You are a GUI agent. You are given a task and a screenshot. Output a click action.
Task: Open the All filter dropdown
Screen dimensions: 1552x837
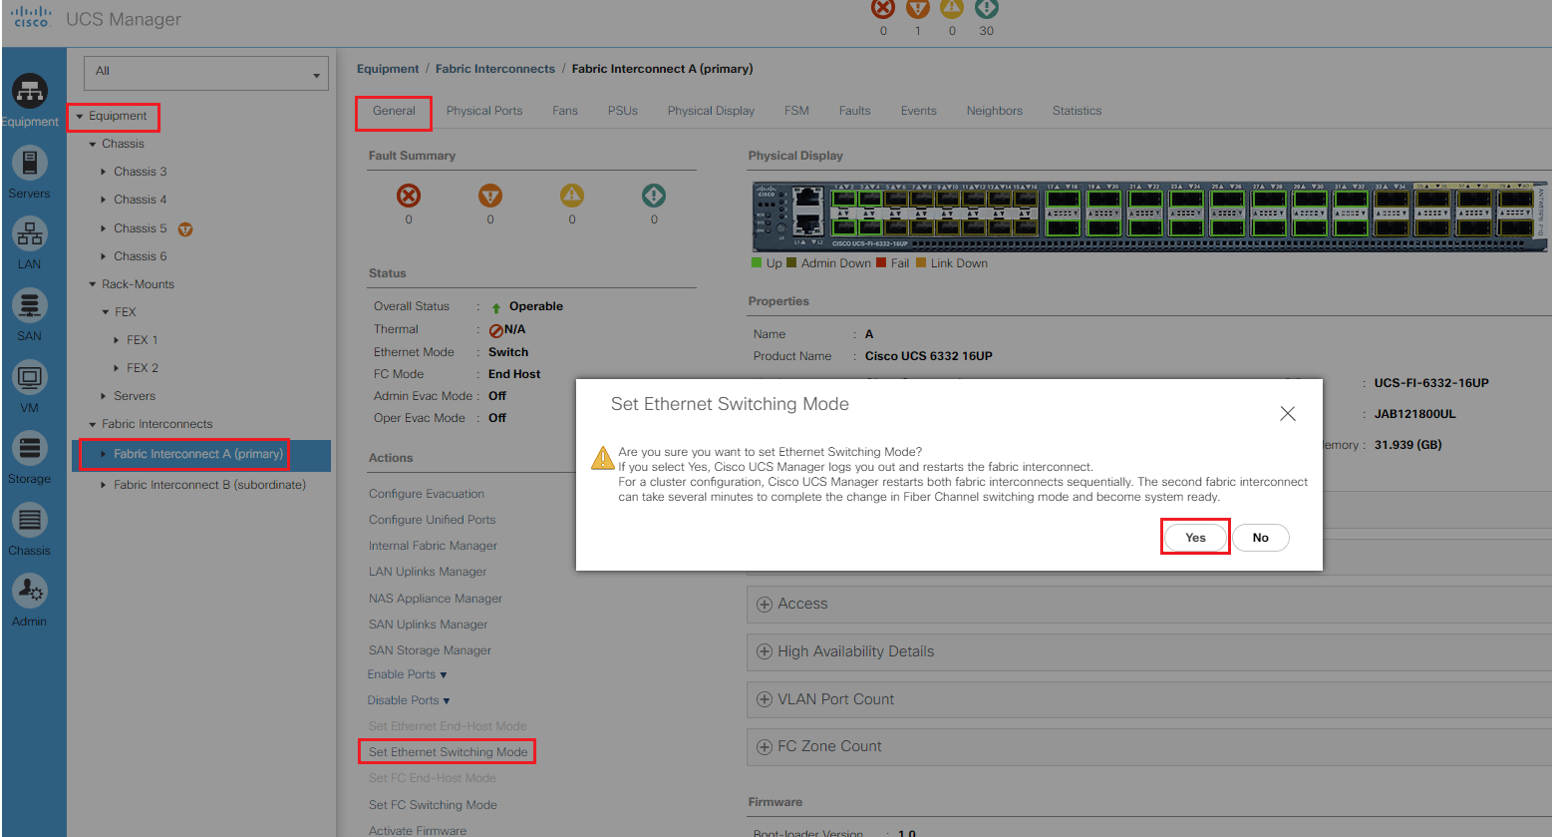coord(206,73)
